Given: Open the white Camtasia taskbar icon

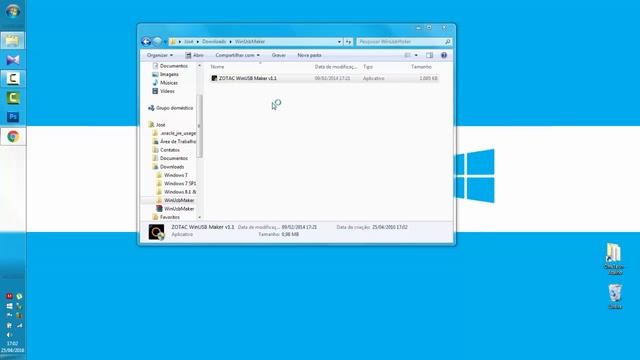Looking at the screenshot, I should pos(13,79).
